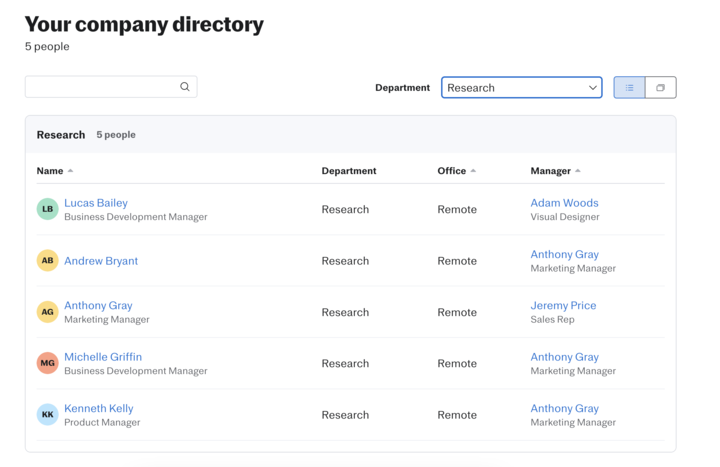Click the 'Your company directory' heading
The image size is (720, 467).
144,24
